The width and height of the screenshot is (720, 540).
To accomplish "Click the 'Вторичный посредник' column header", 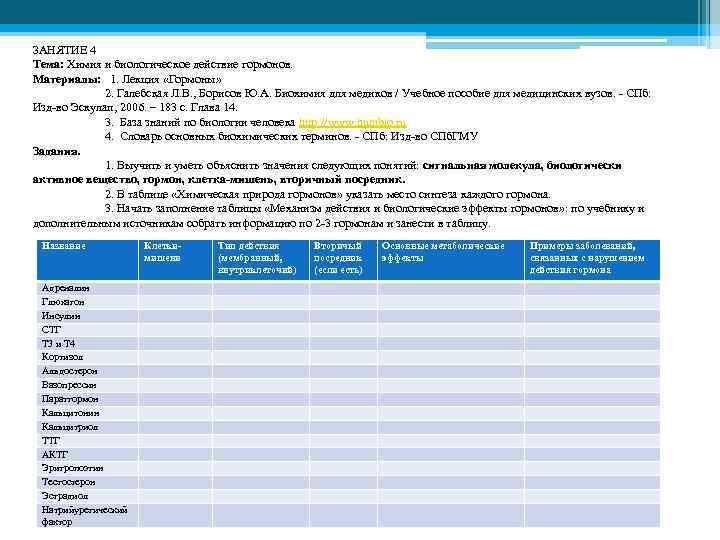I will coord(343,260).
